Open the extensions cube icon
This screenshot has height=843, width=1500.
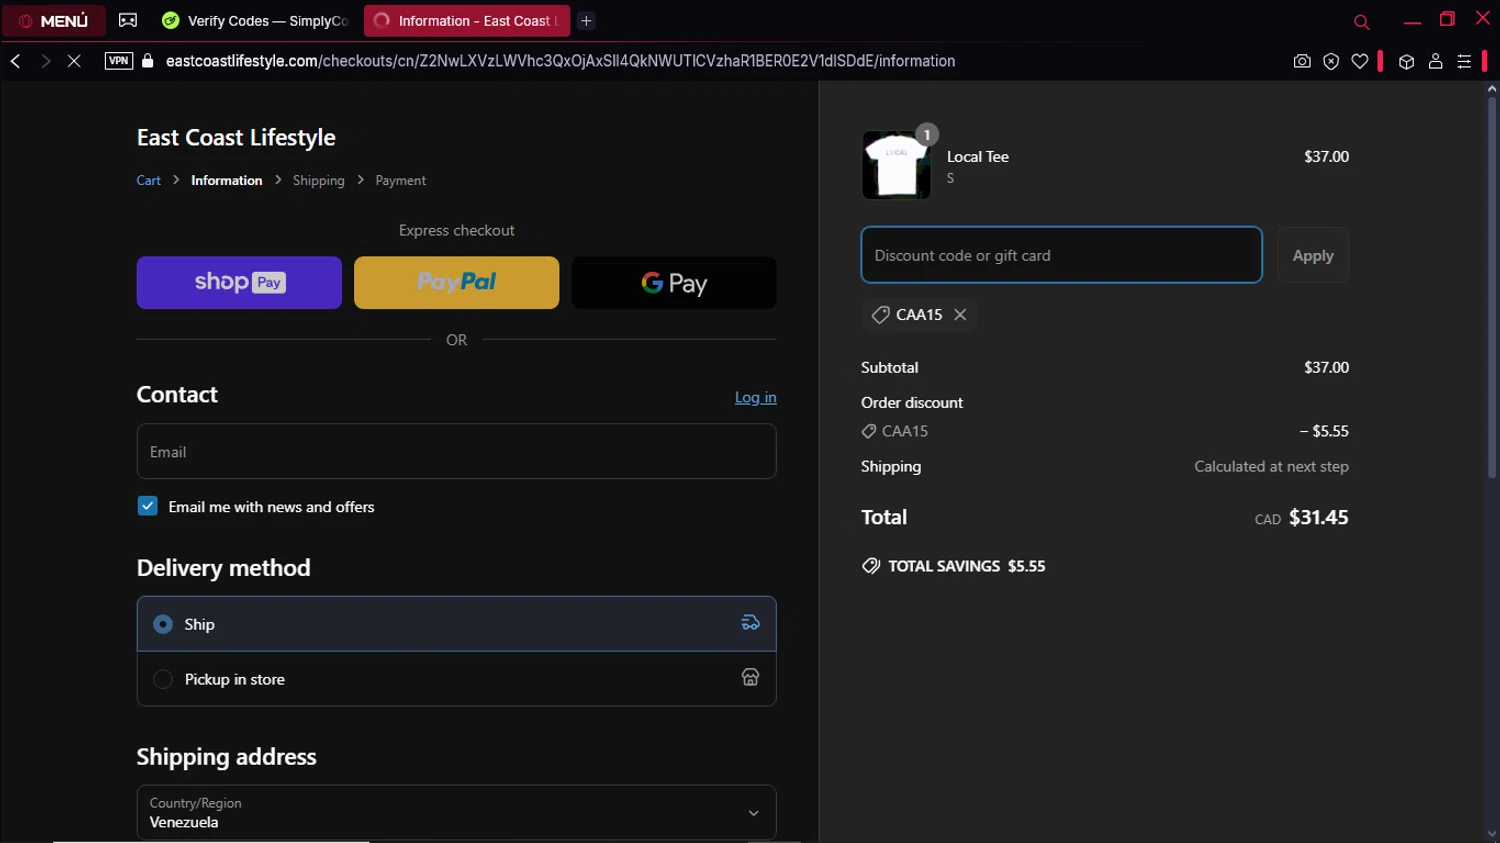click(1406, 61)
